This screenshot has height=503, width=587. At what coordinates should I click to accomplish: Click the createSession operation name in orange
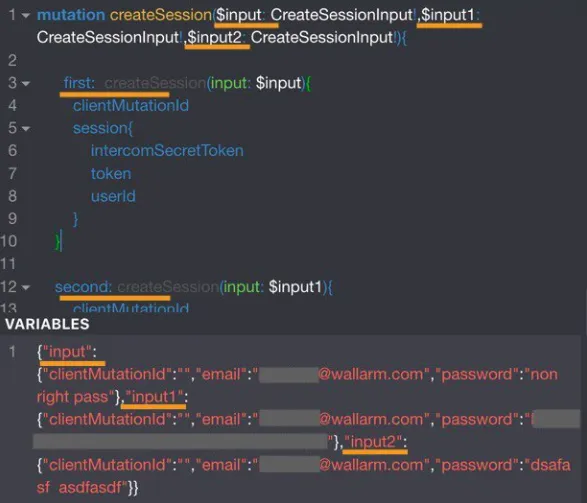point(161,15)
